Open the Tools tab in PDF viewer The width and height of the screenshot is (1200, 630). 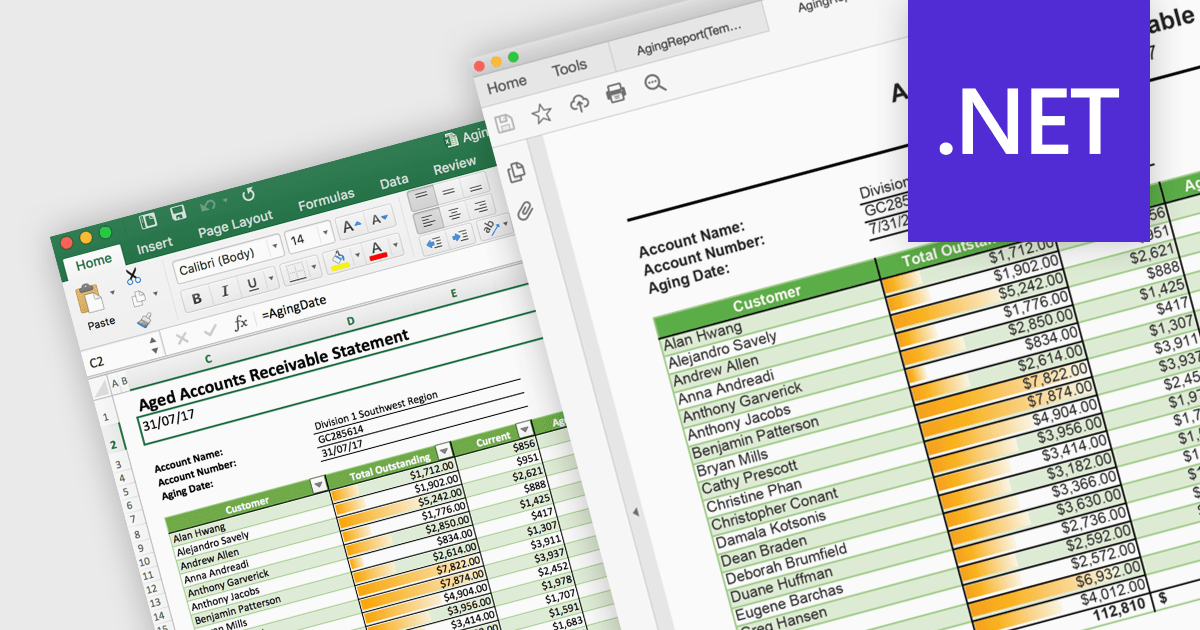[x=569, y=67]
